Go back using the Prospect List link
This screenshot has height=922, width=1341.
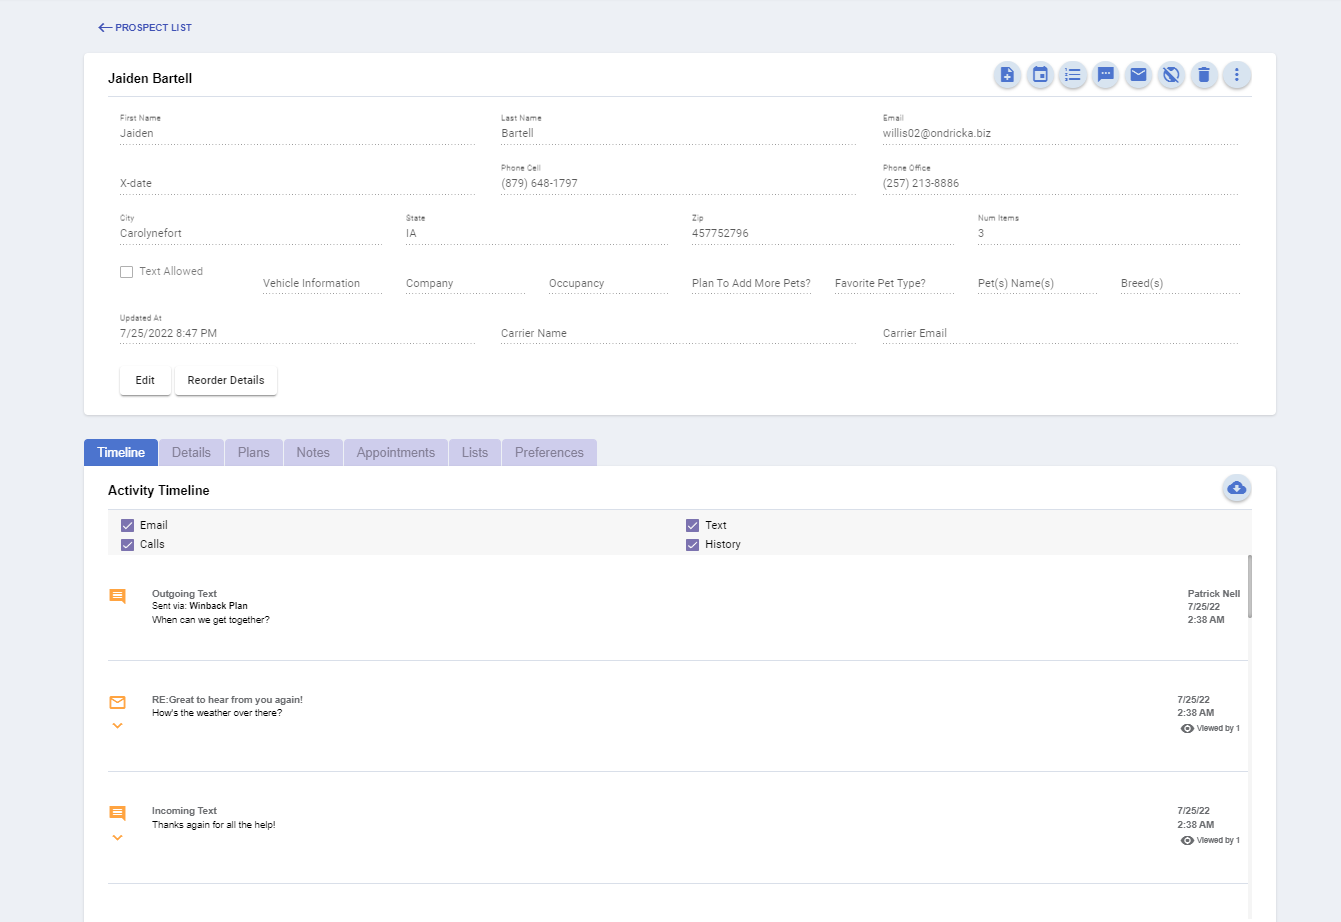[x=145, y=27]
